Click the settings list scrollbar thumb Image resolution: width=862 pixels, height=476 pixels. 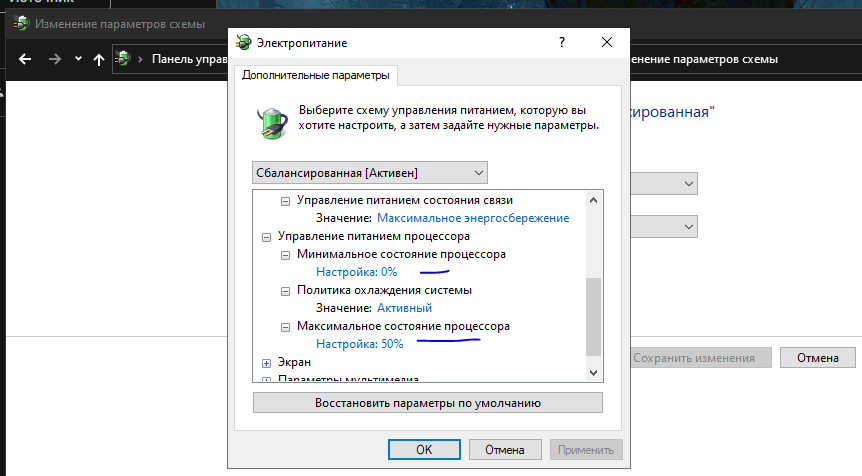point(593,317)
